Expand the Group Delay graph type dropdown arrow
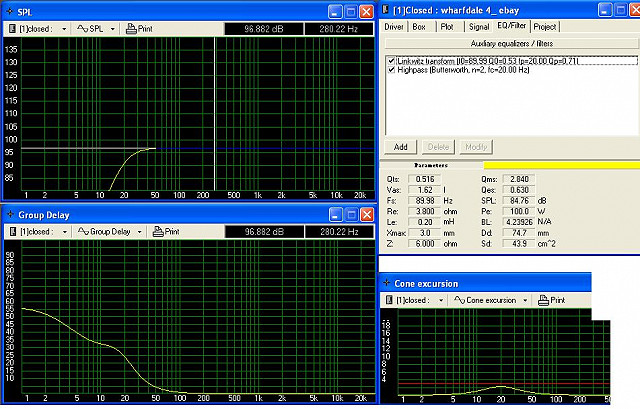Image resolution: width=640 pixels, height=409 pixels. pos(141,231)
